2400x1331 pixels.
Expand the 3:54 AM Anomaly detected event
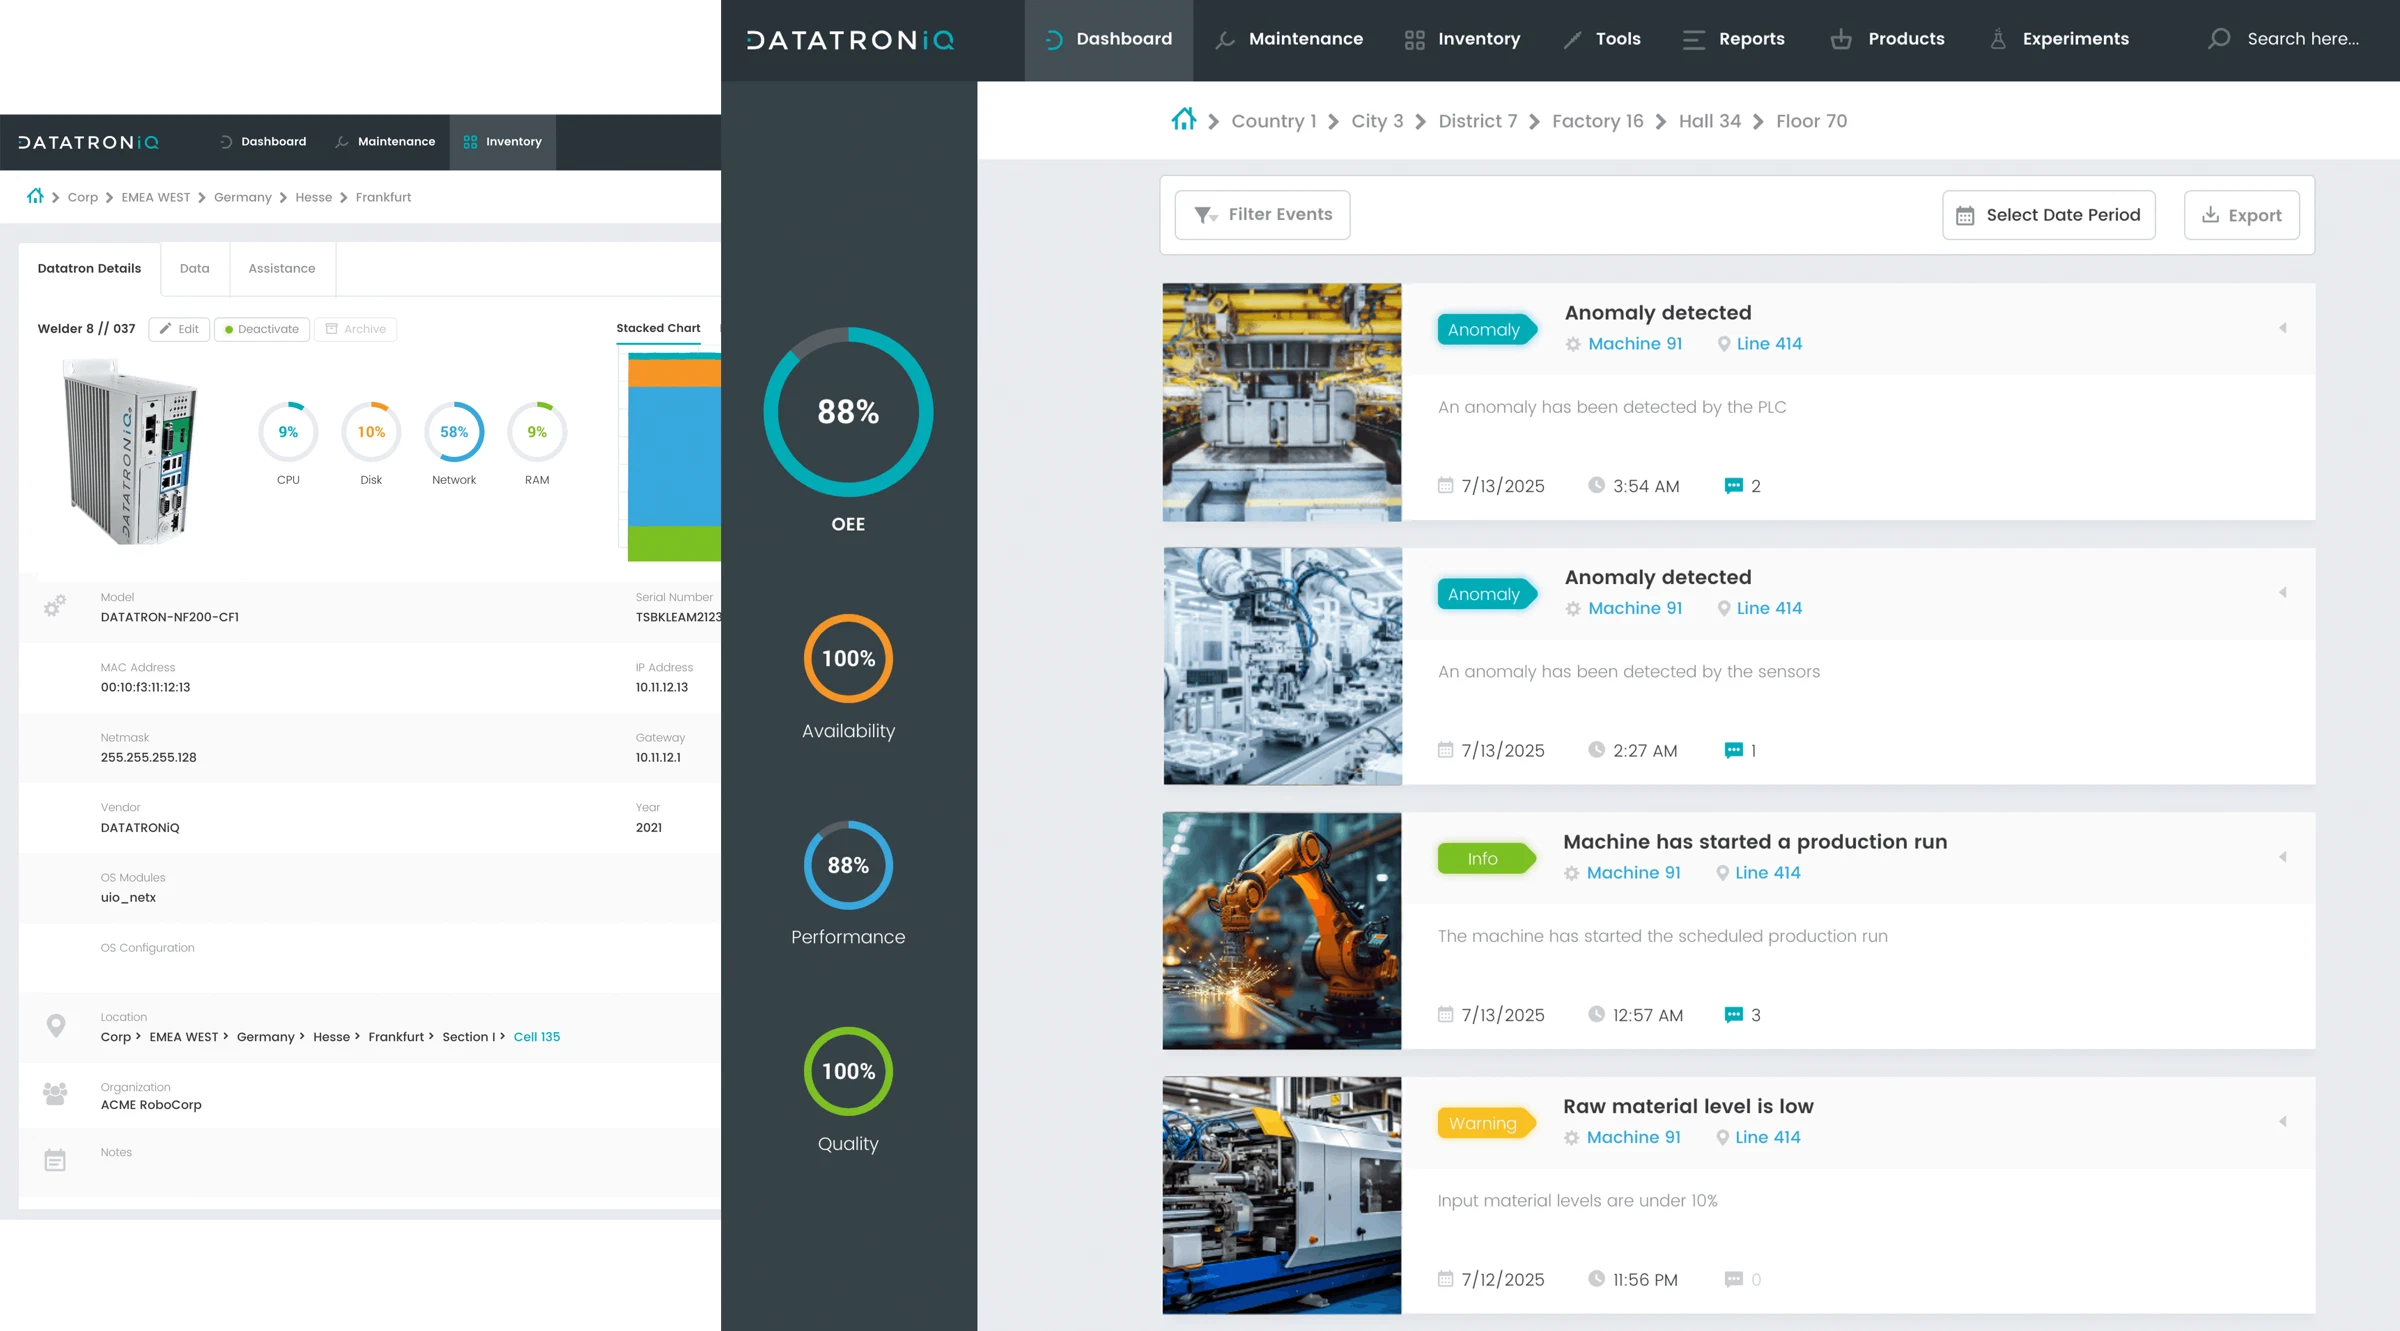point(2283,328)
